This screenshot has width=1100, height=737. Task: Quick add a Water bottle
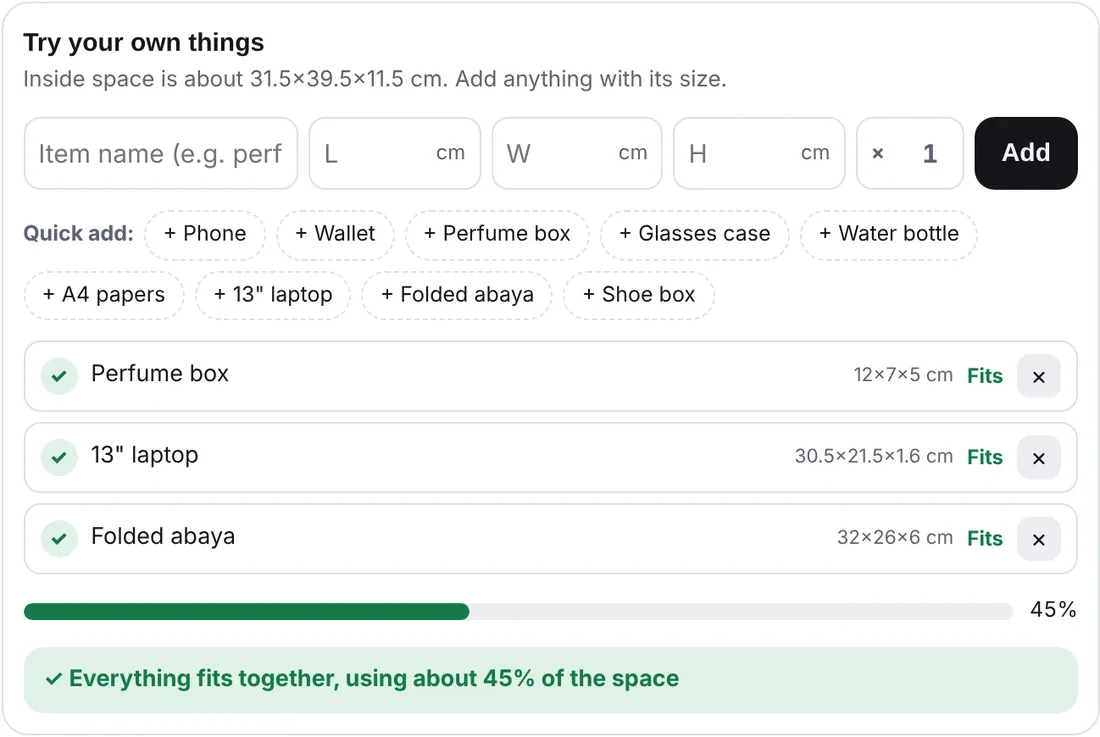(x=889, y=234)
